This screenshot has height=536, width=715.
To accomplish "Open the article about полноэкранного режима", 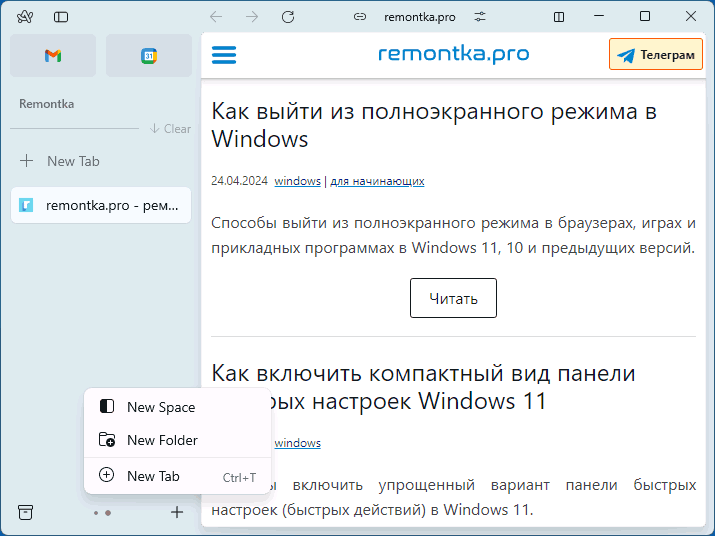I will coord(434,125).
